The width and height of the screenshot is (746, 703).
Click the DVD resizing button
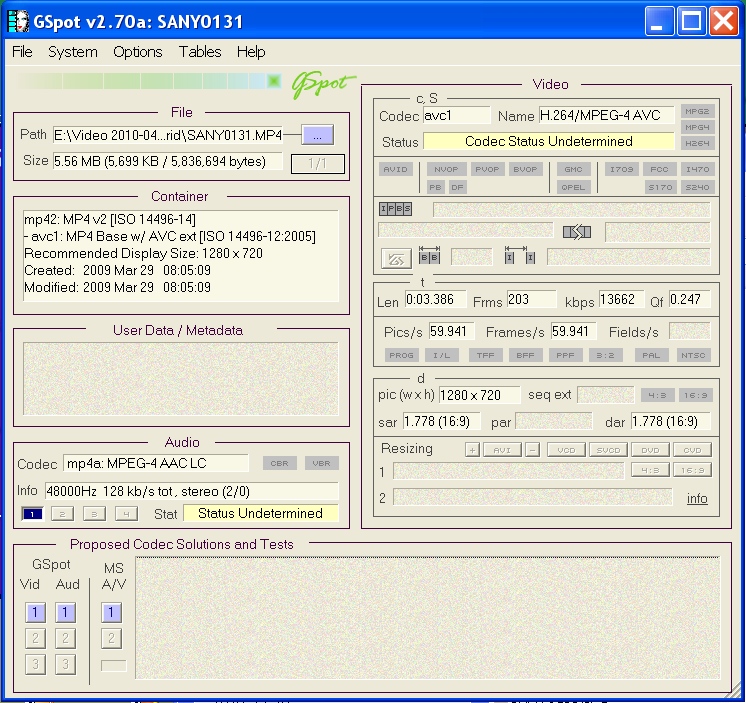(650, 449)
